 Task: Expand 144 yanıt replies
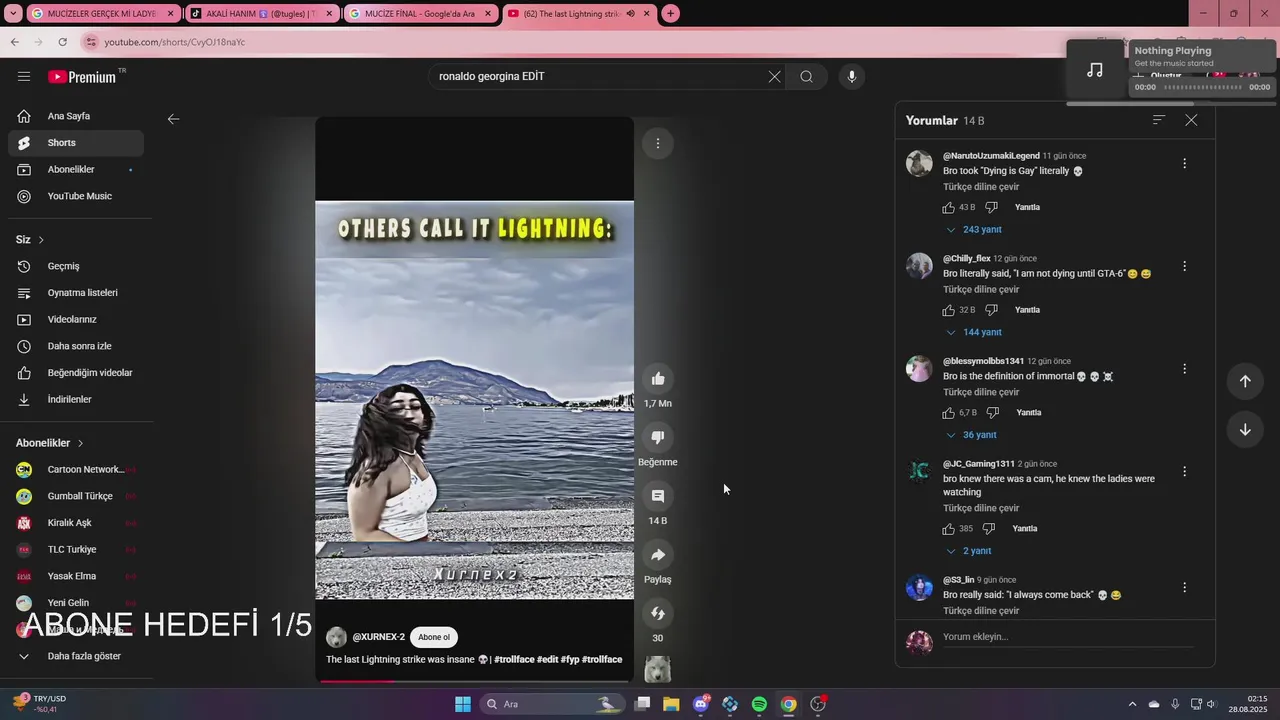[x=973, y=332]
